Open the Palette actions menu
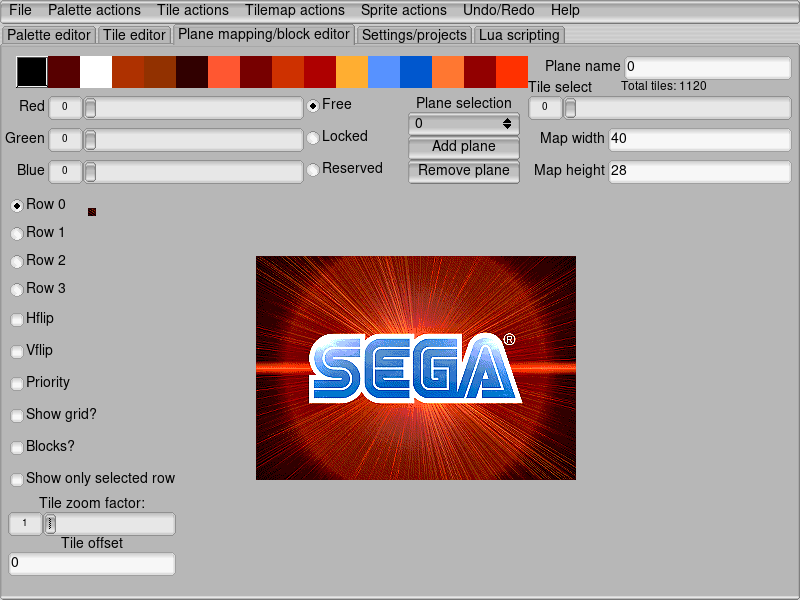The image size is (800, 600). pyautogui.click(x=94, y=10)
